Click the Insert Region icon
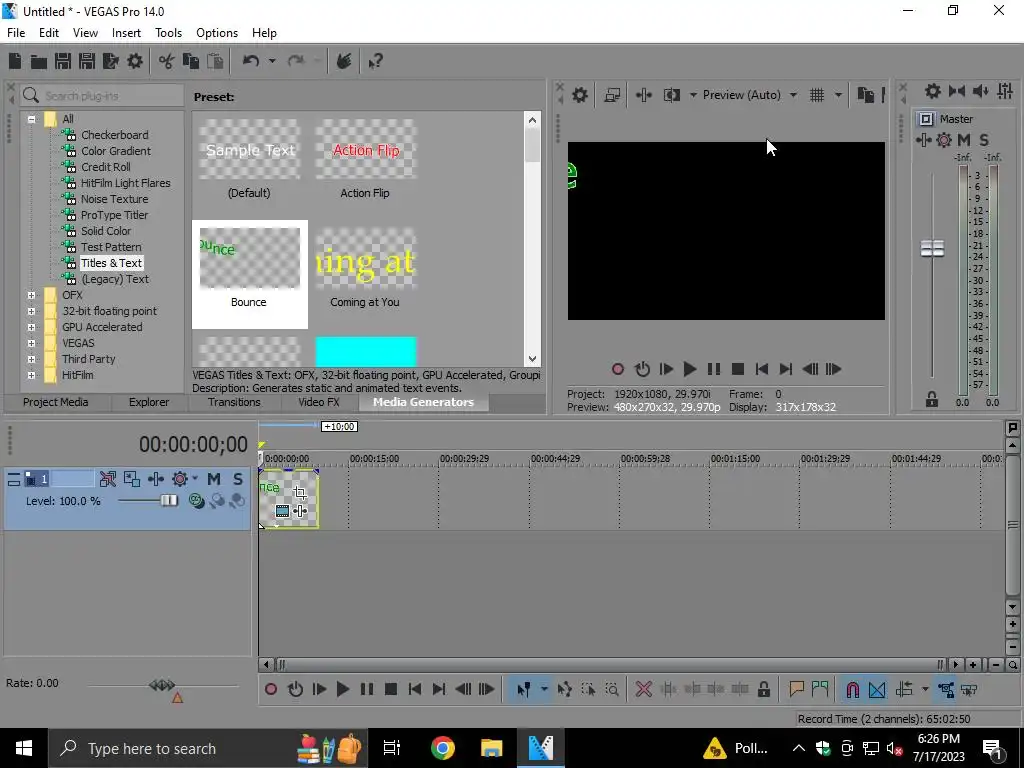1024x768 pixels. click(x=820, y=690)
